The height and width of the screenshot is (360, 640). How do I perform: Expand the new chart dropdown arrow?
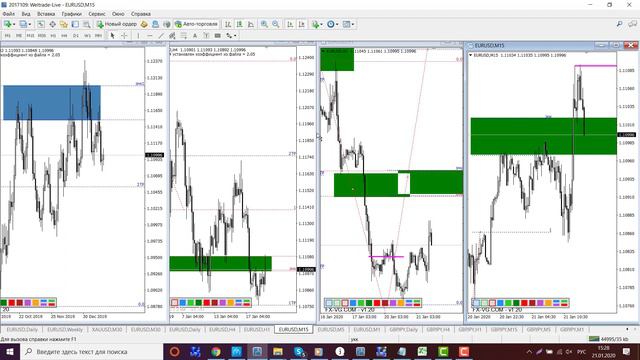pos(14,24)
